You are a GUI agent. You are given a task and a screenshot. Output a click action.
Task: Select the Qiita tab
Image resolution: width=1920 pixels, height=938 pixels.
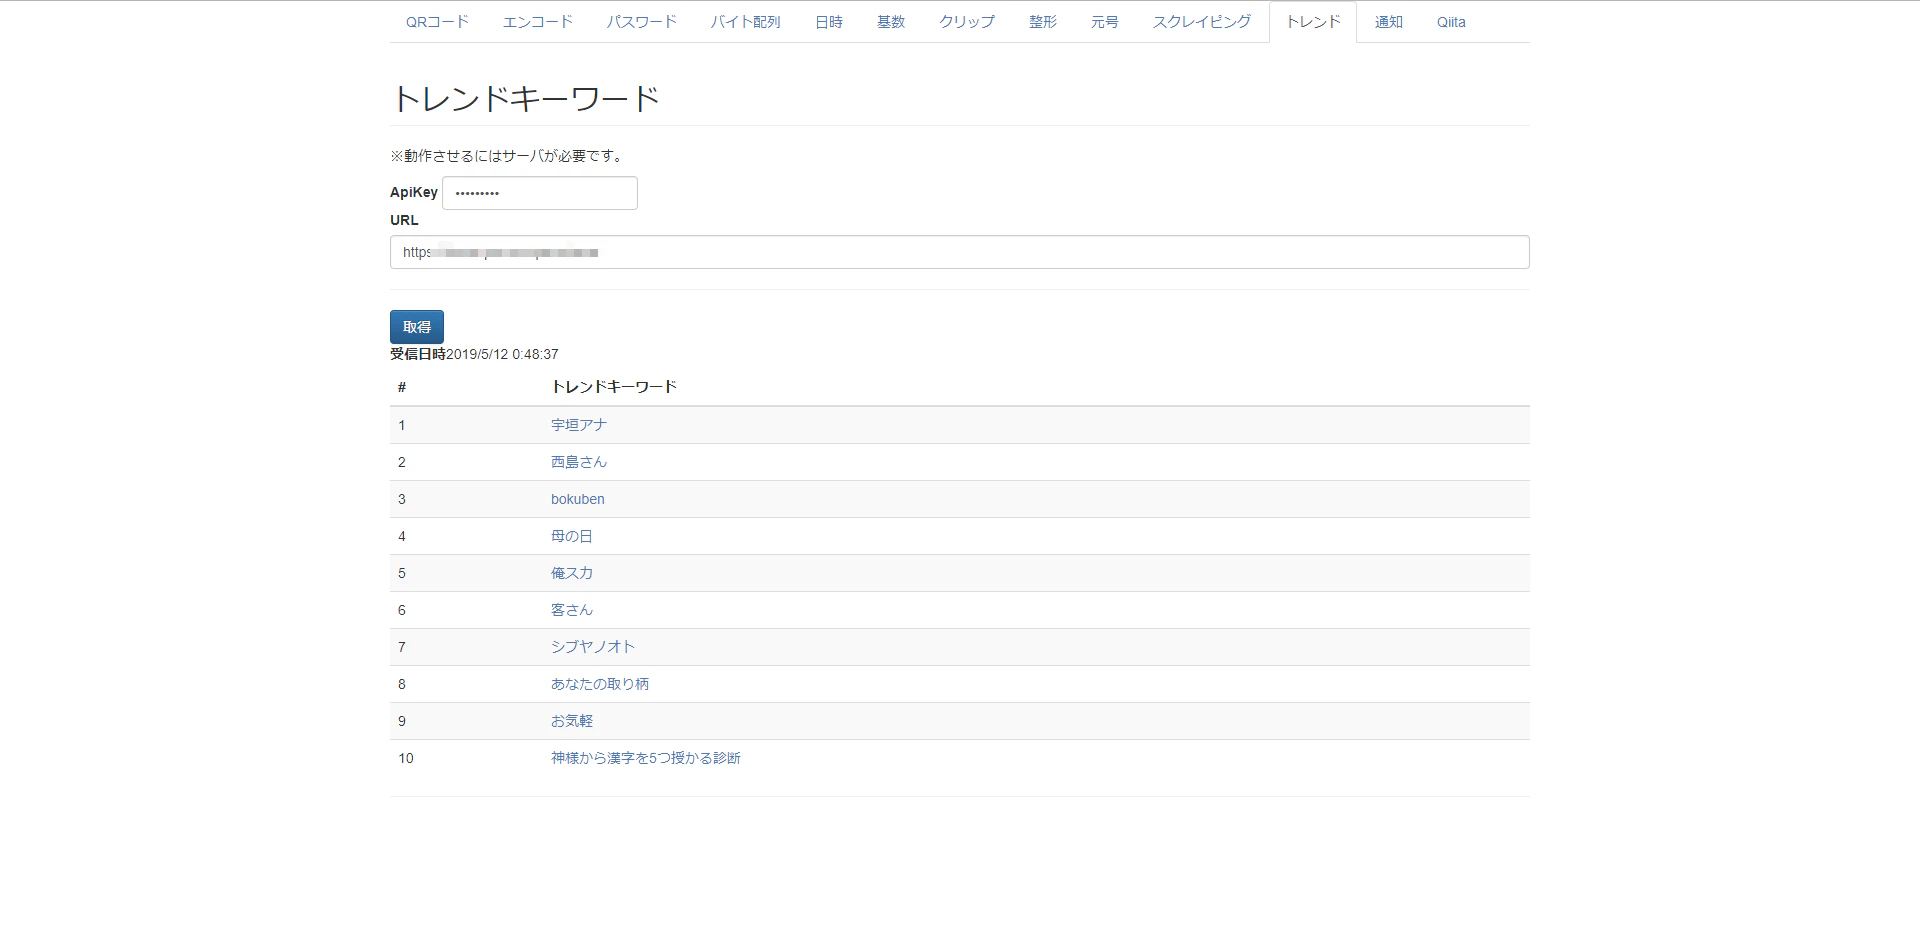pos(1451,22)
